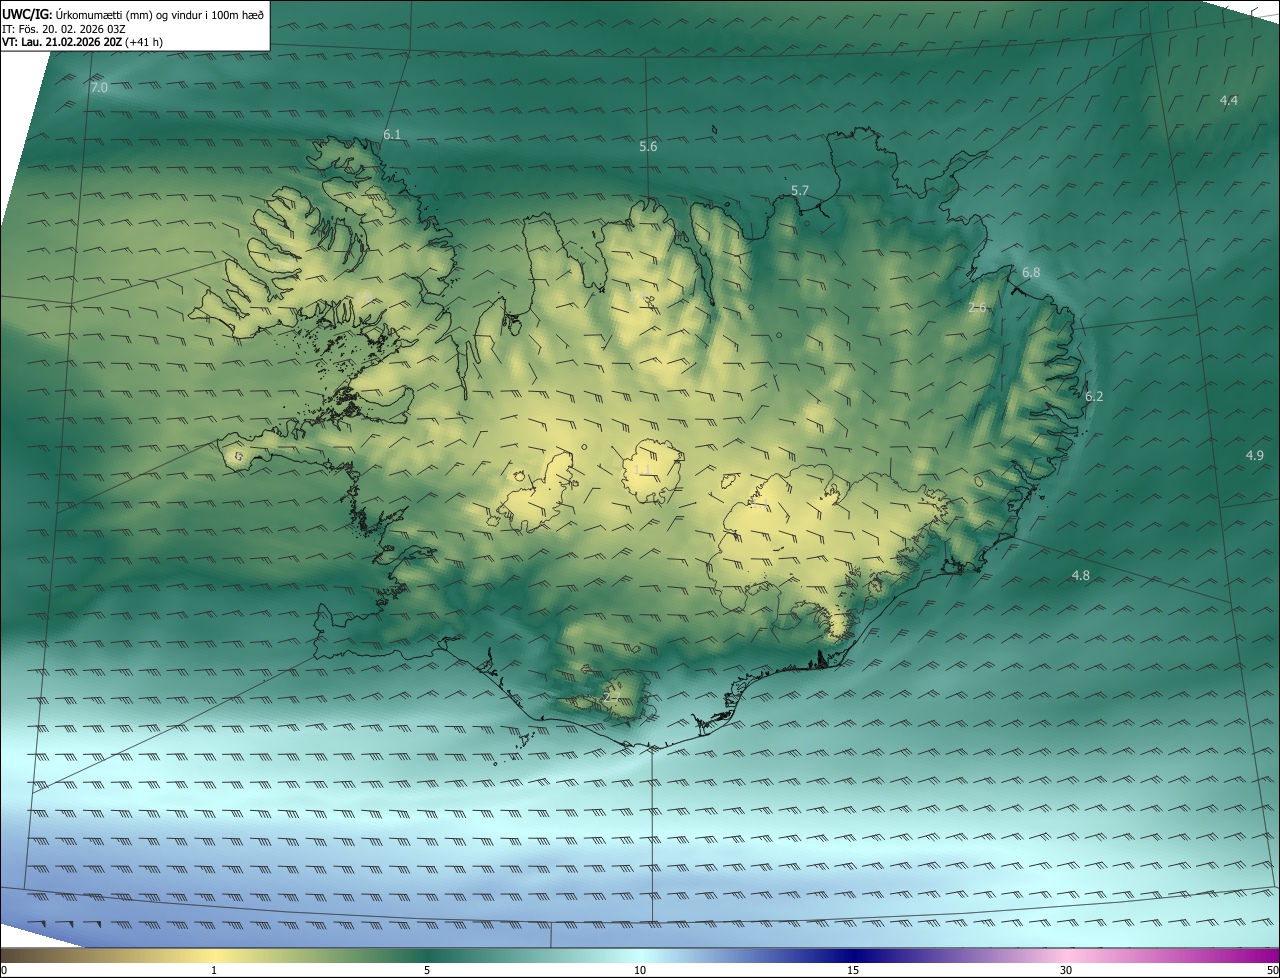Click the 'IT: Fös. 20. 02. 2026 03Z' line

point(64,29)
